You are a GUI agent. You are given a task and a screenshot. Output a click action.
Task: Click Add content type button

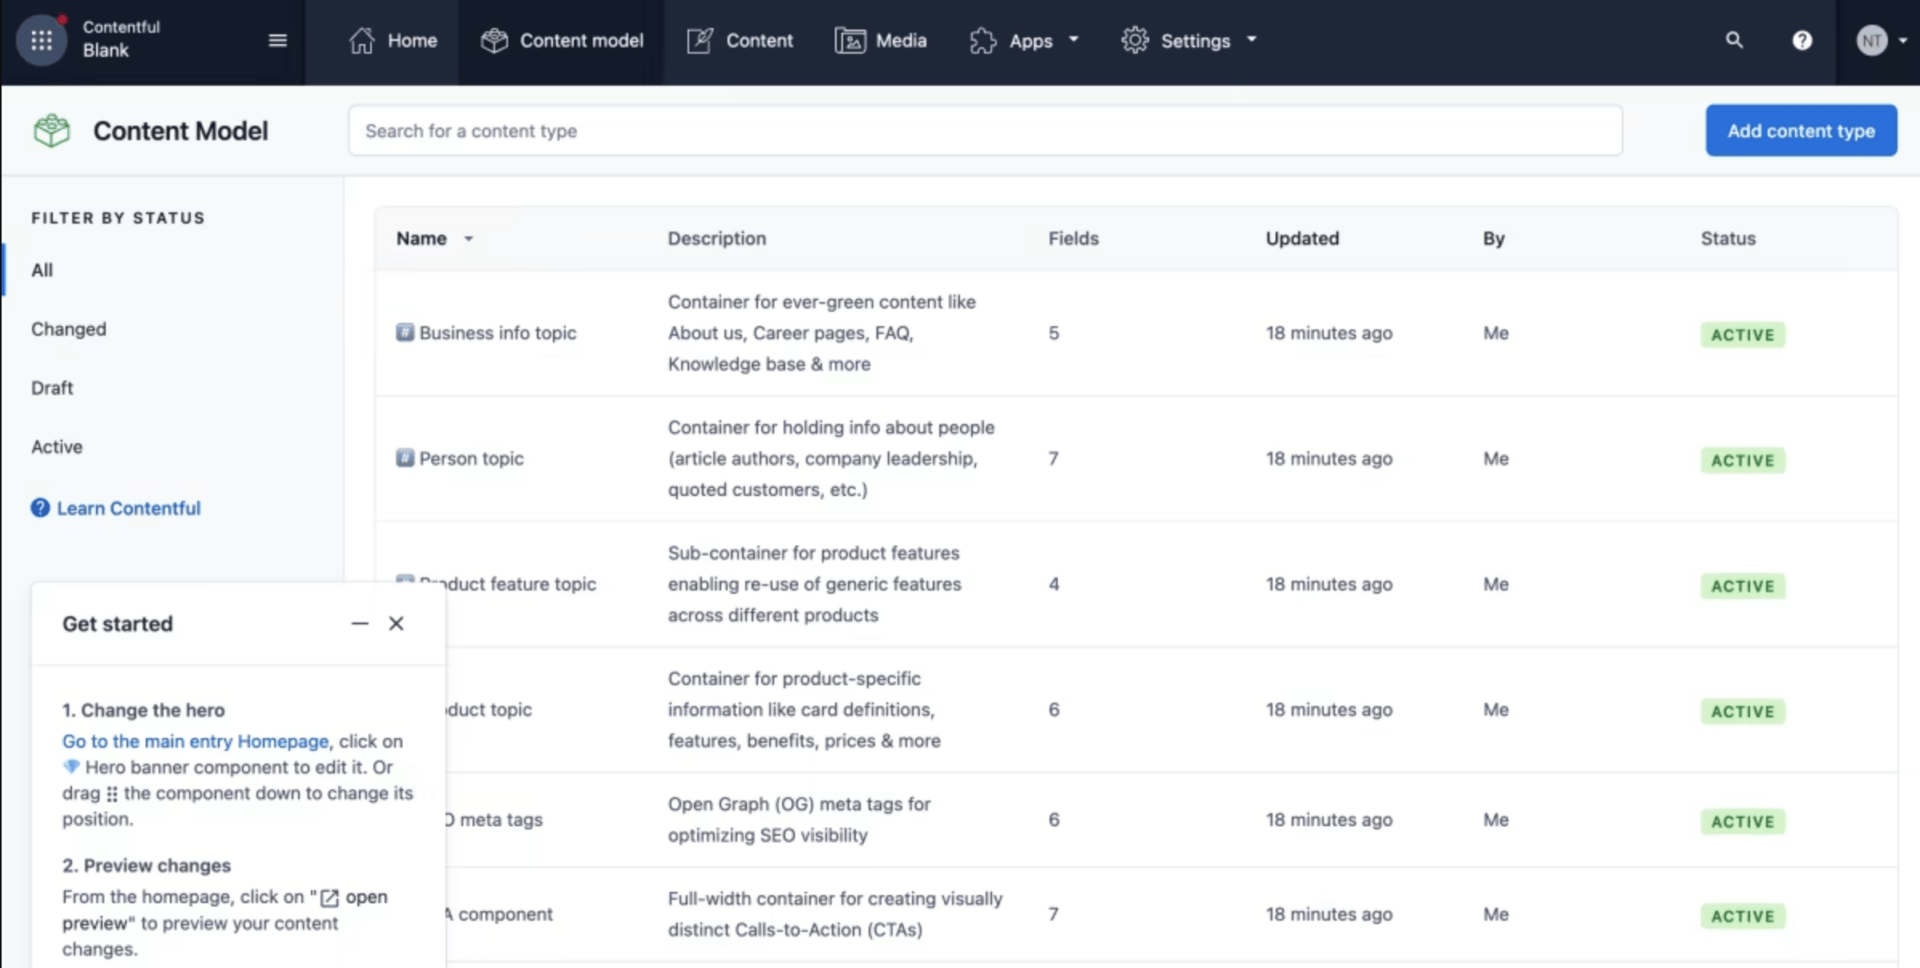1800,130
